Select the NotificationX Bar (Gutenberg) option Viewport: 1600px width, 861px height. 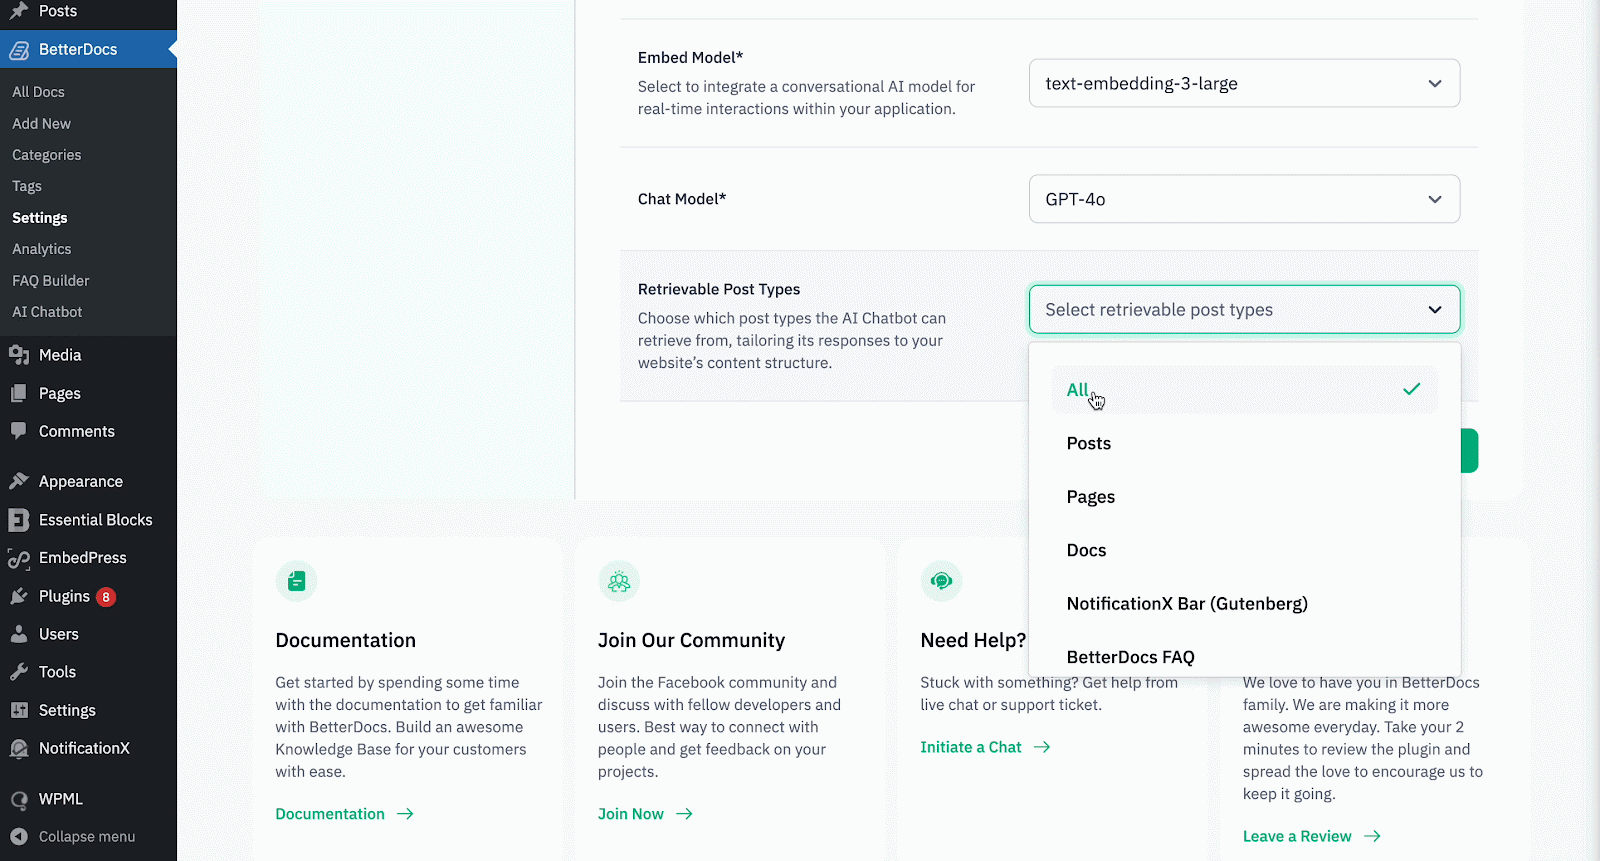tap(1187, 604)
